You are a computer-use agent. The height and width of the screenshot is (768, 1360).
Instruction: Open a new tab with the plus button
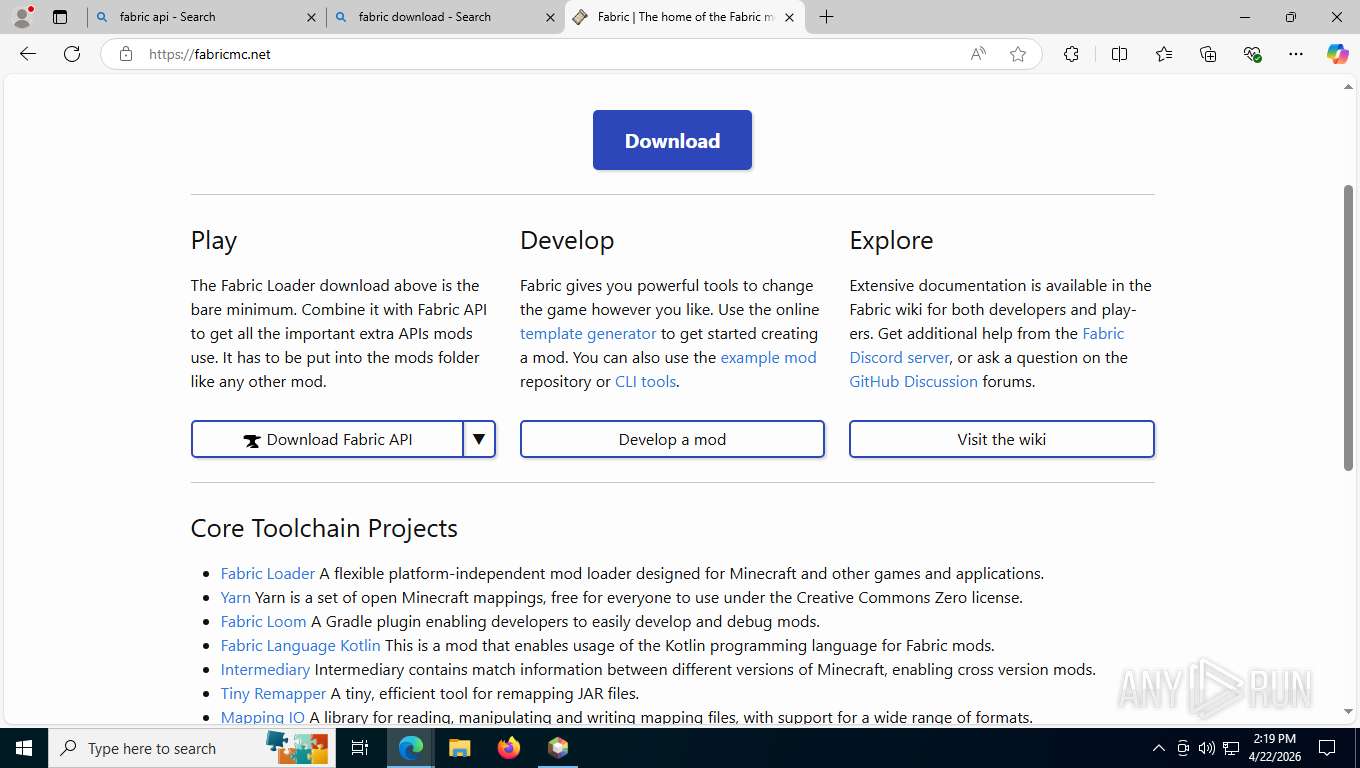click(826, 17)
